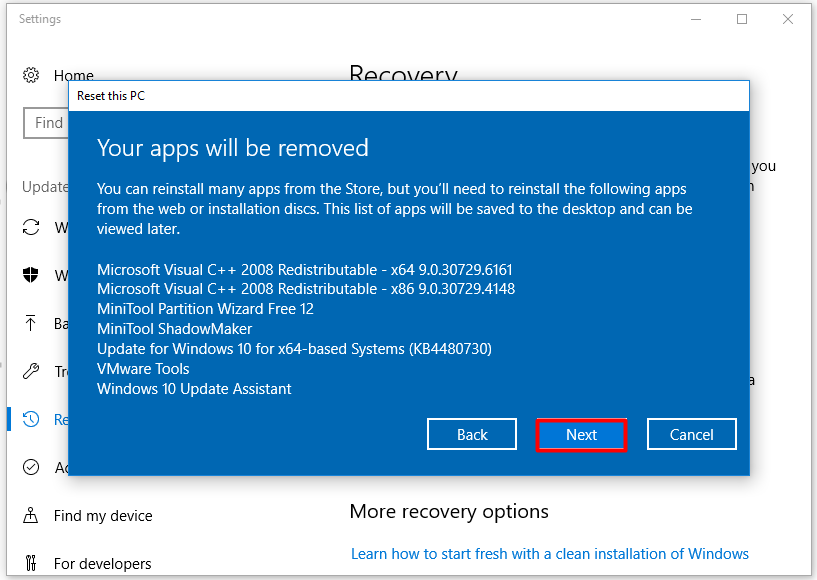
Task: Open the clean installation of Windows link
Action: tap(549, 553)
